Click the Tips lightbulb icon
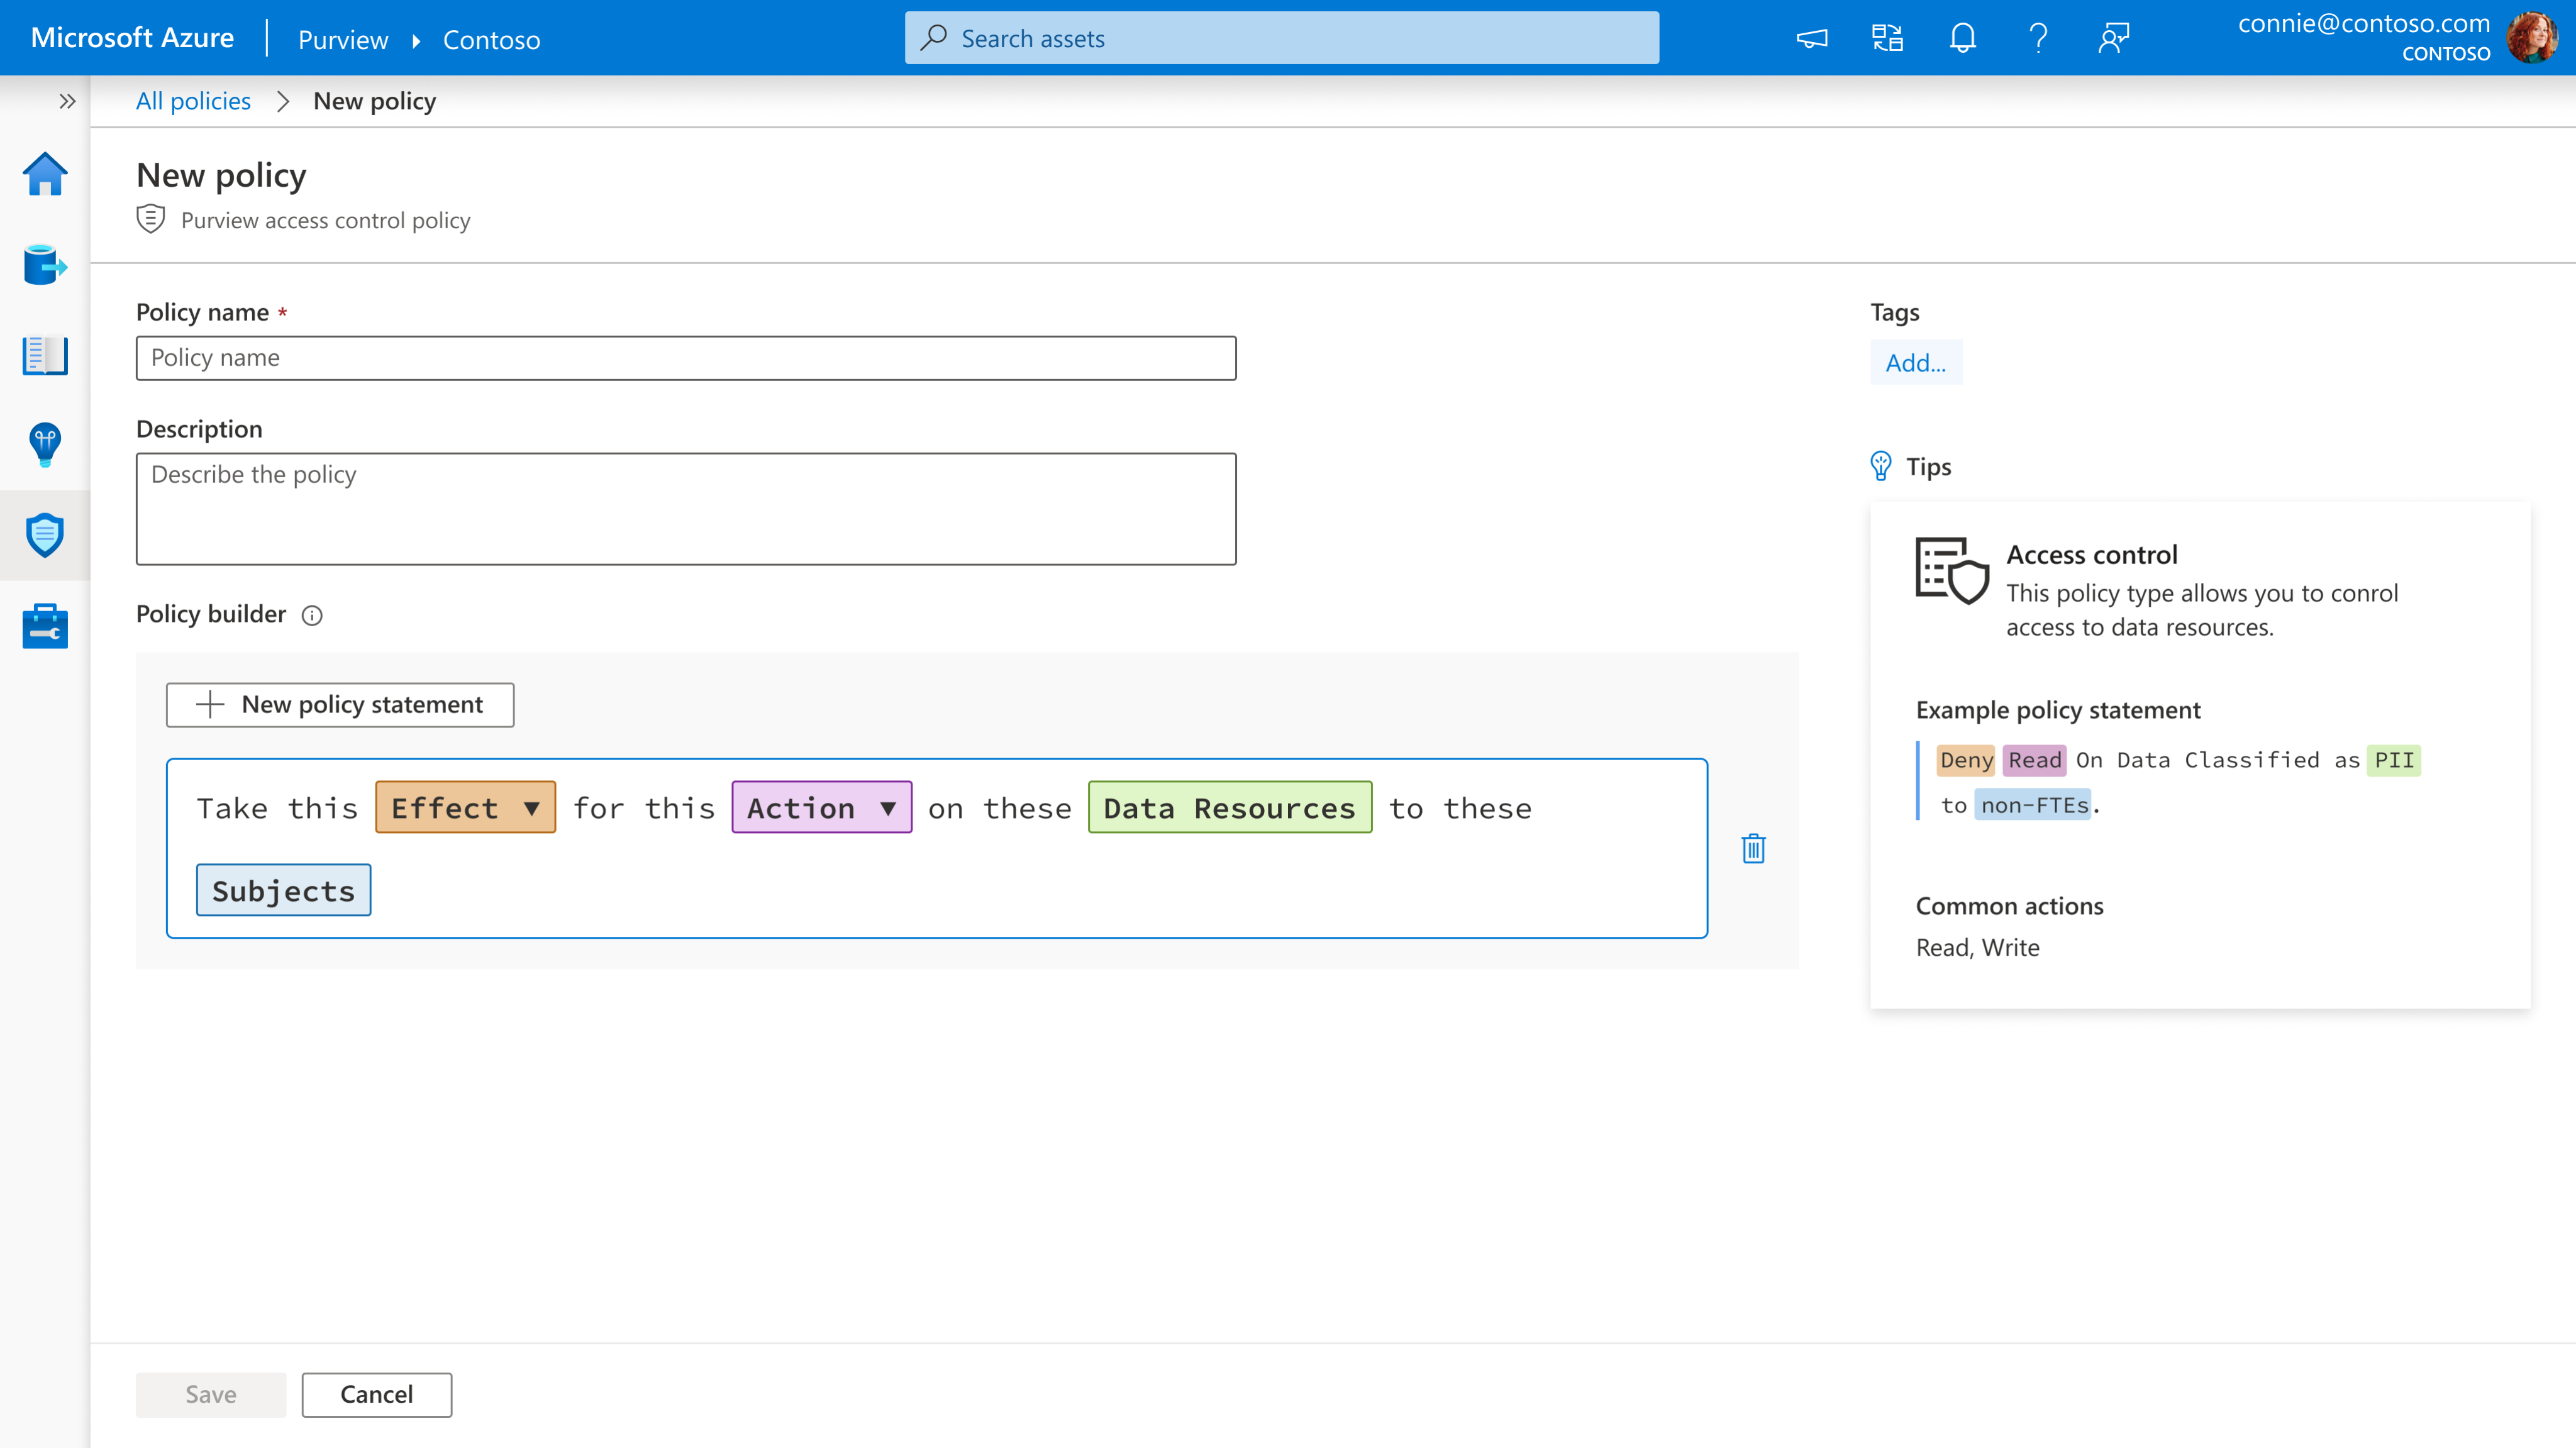Viewport: 2576px width, 1448px height. pyautogui.click(x=1881, y=466)
